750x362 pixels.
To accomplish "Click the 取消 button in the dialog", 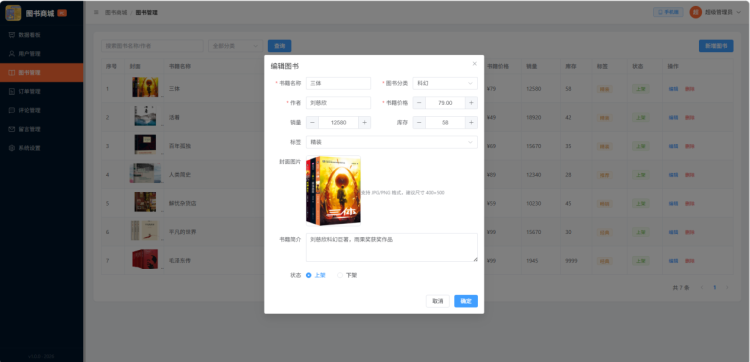I will (438, 301).
